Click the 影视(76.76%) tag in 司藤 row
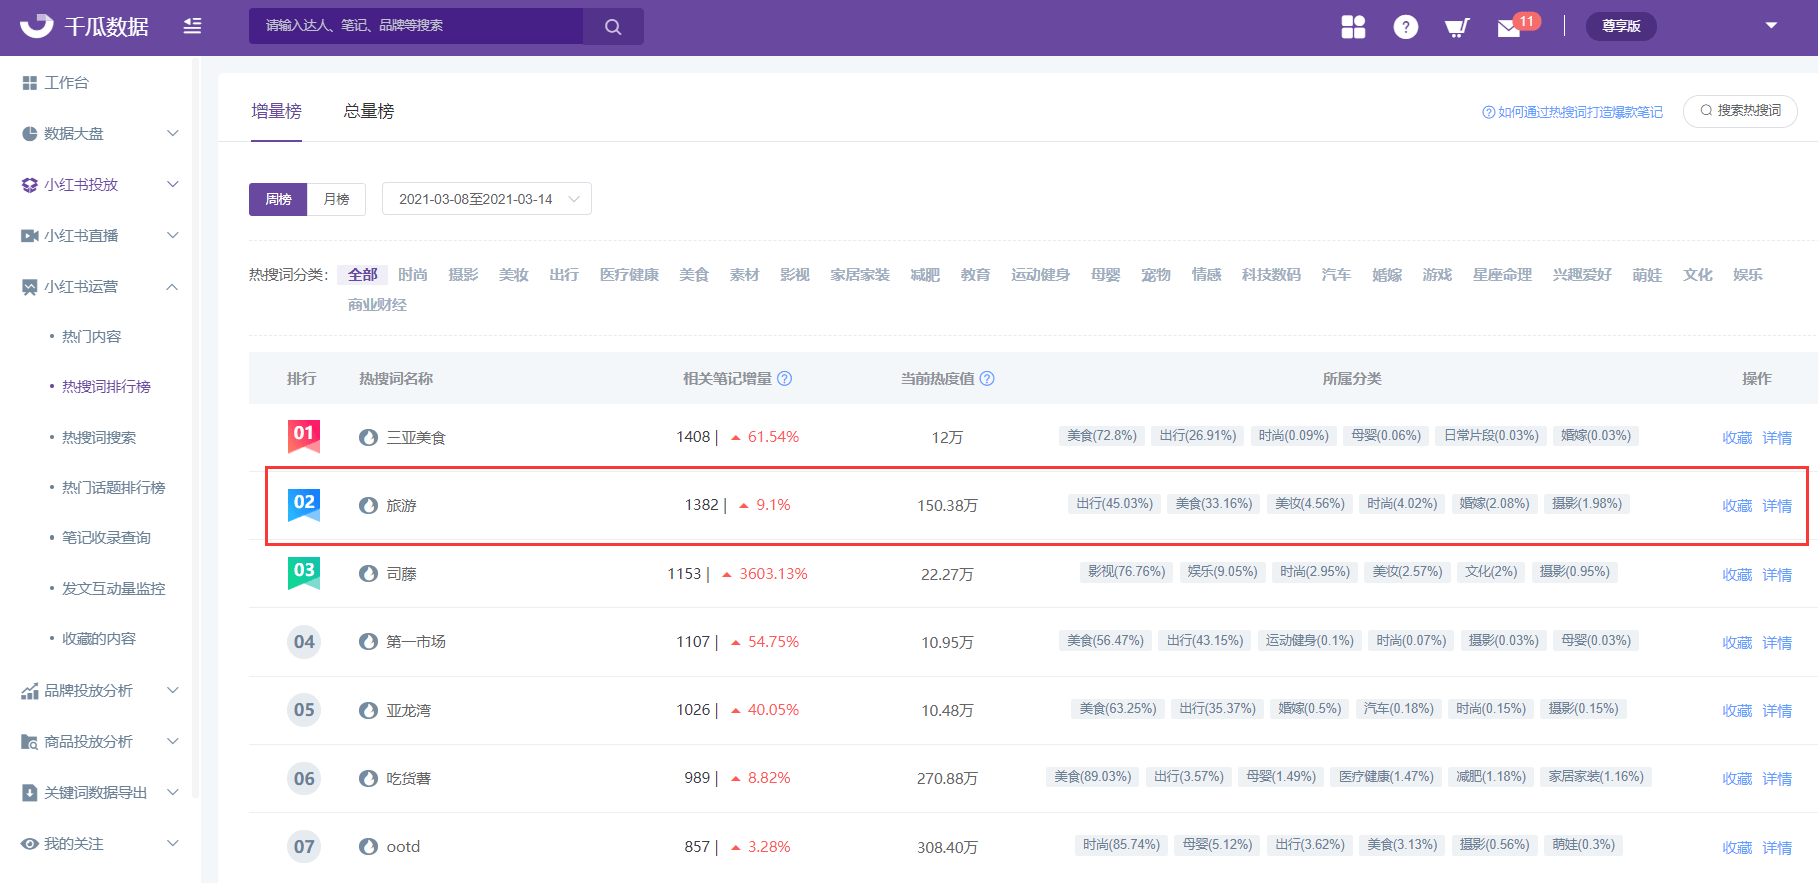 [1126, 572]
